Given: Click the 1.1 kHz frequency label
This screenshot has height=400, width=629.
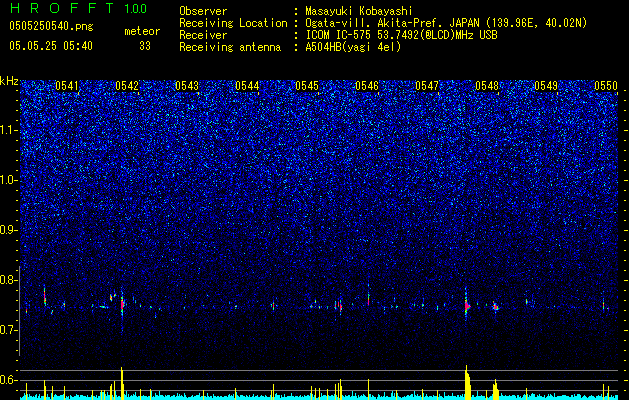Looking at the screenshot, I should tap(8, 130).
